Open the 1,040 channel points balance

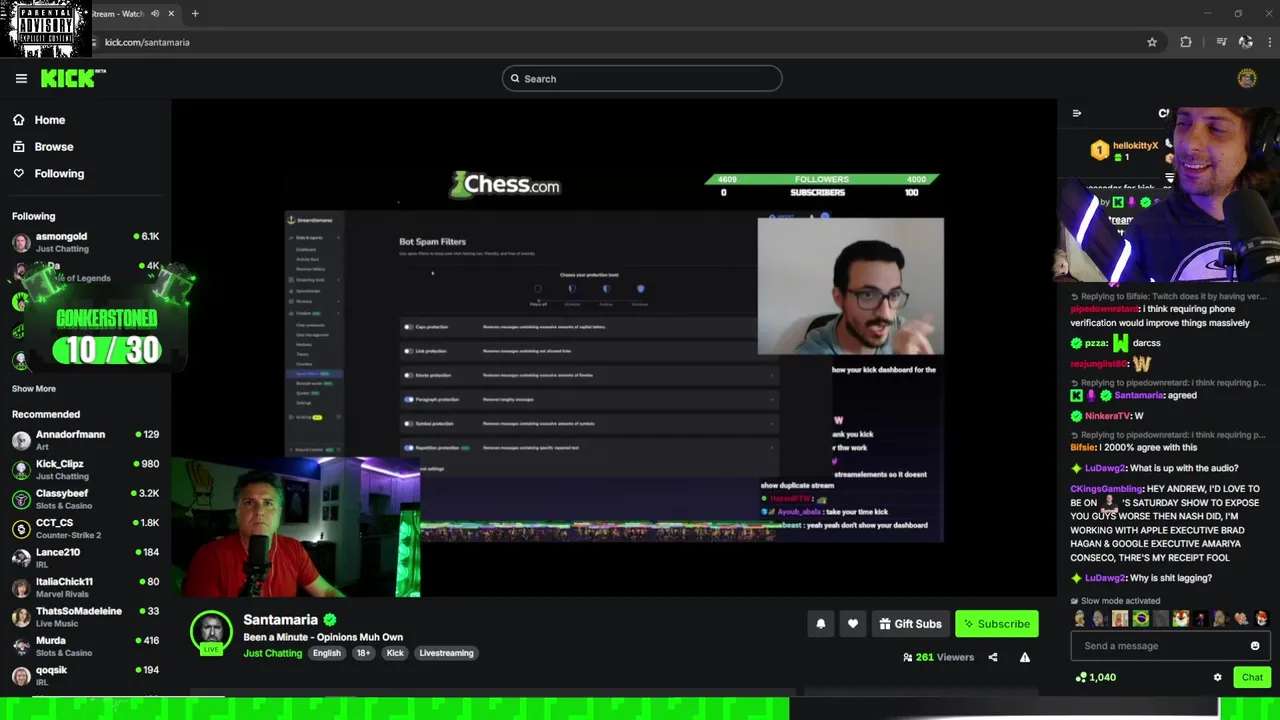[1095, 677]
